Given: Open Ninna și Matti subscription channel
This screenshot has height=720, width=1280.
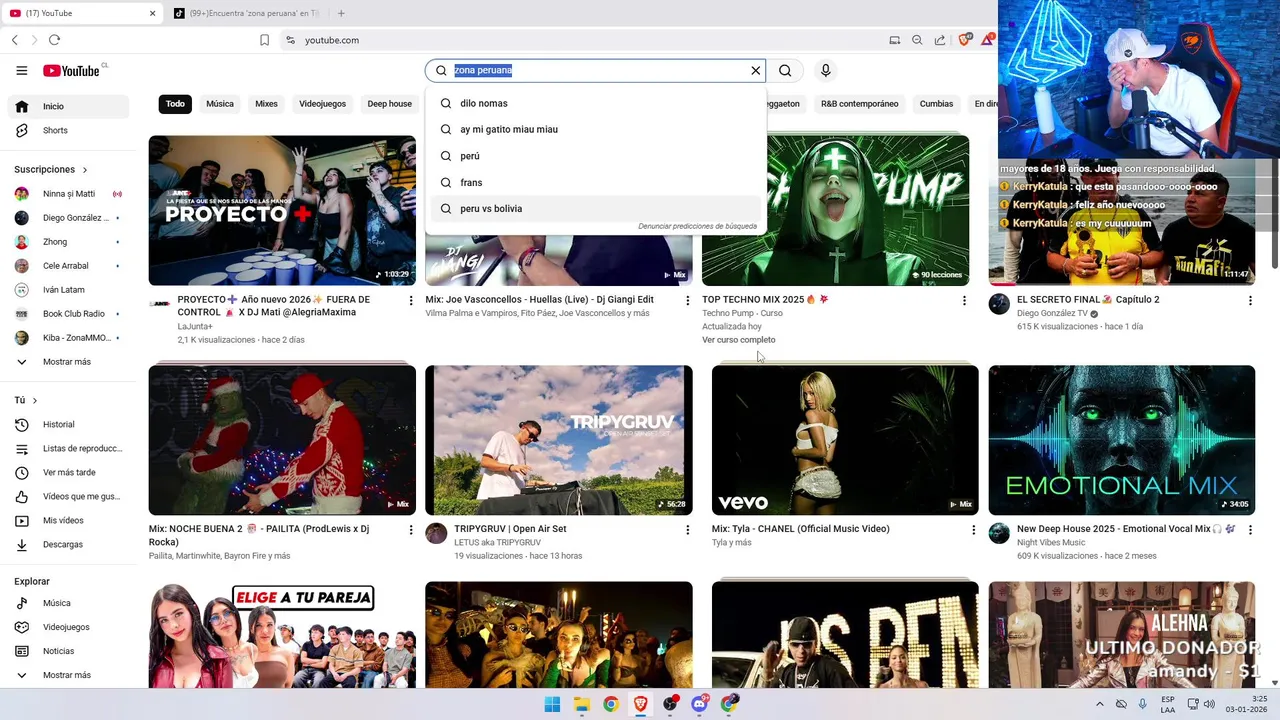Looking at the screenshot, I should click(x=68, y=194).
